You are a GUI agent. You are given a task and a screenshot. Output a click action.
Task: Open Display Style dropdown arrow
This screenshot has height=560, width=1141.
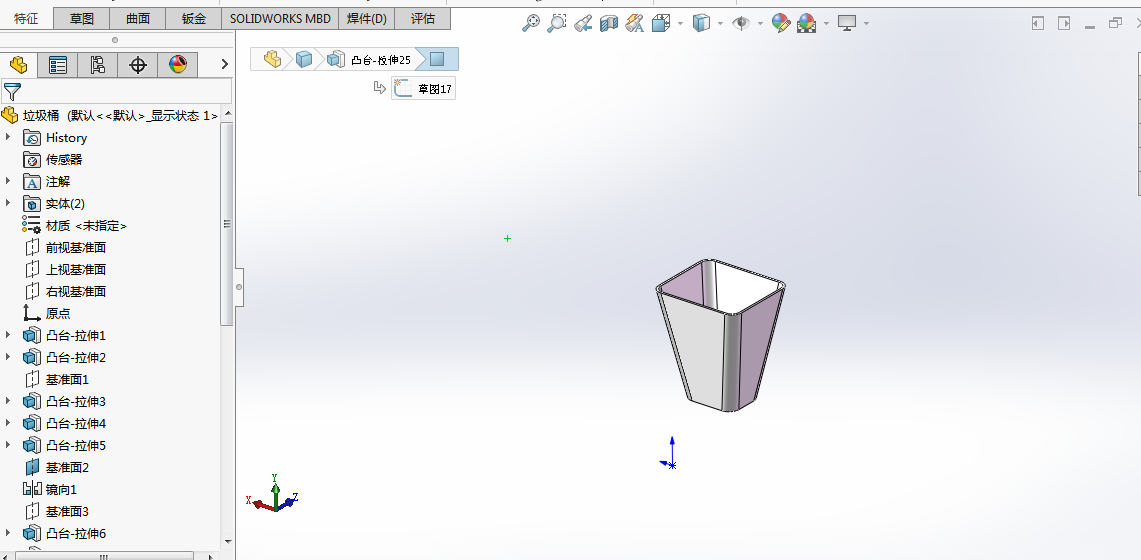720,23
